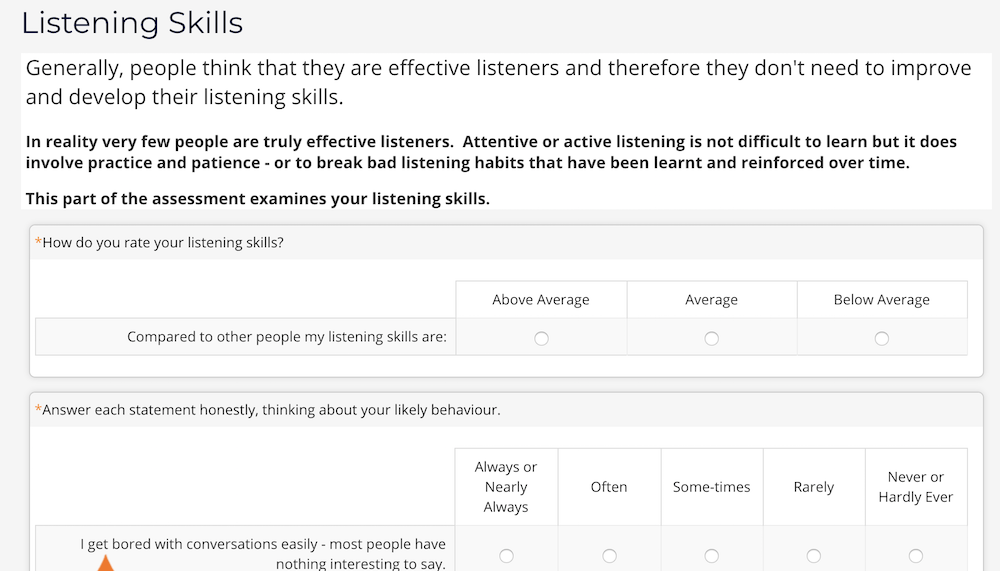Click the orange triangle icon at bottom left
This screenshot has height=571, width=1000.
104,565
